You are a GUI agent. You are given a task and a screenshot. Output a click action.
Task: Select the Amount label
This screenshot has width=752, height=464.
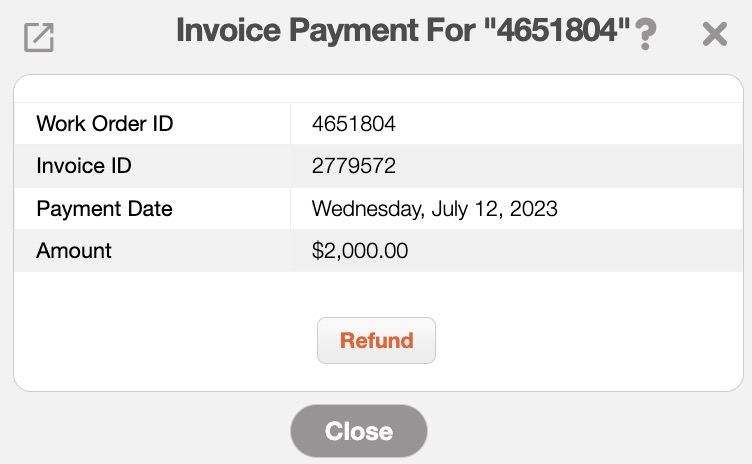point(74,251)
